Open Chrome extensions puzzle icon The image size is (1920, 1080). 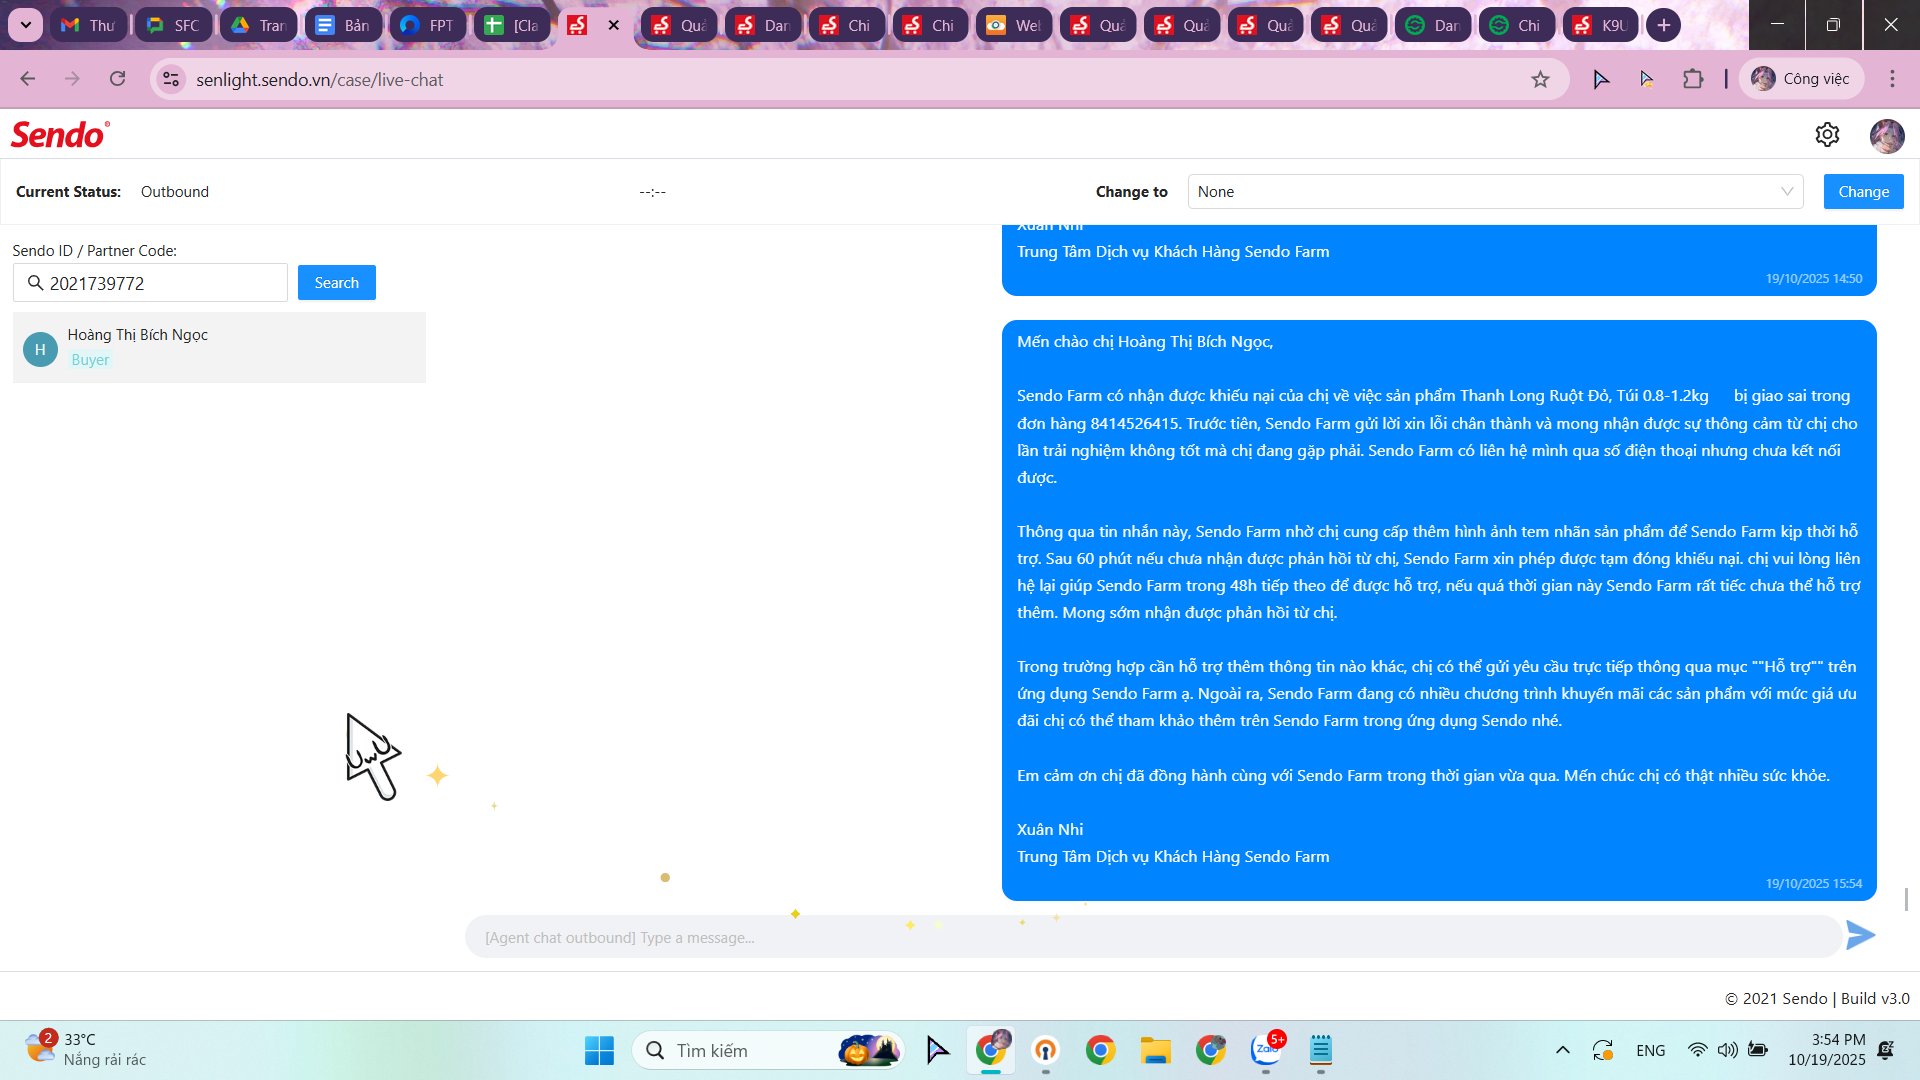point(1693,79)
